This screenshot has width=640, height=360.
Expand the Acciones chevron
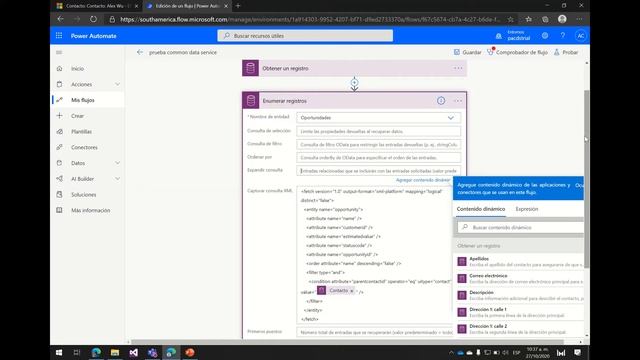118,84
